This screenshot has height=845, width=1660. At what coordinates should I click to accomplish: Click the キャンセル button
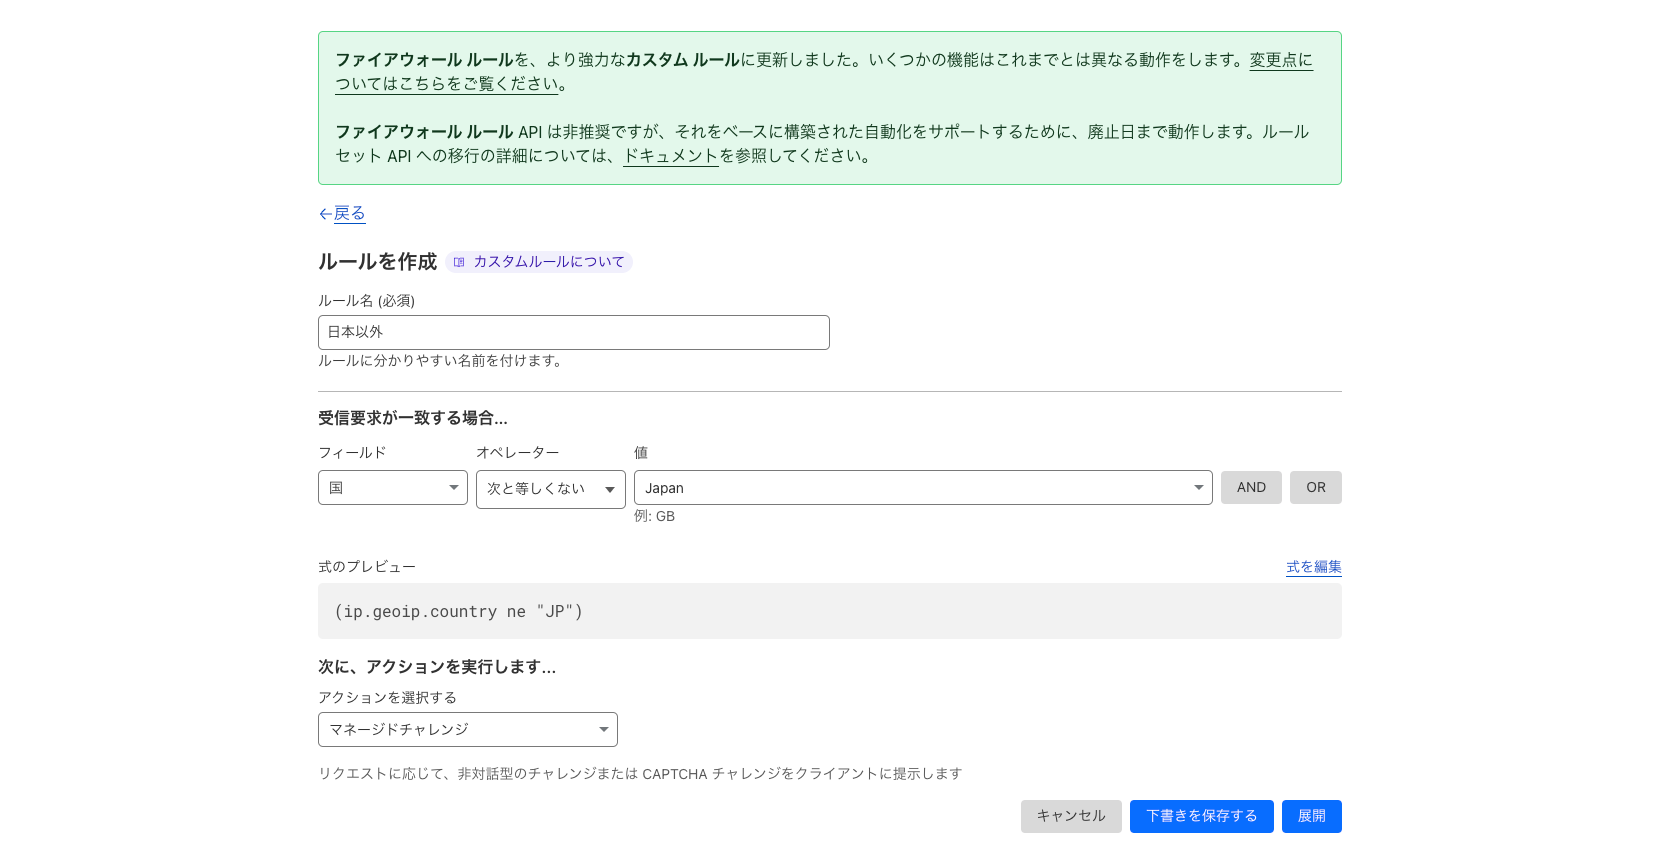(x=1071, y=816)
